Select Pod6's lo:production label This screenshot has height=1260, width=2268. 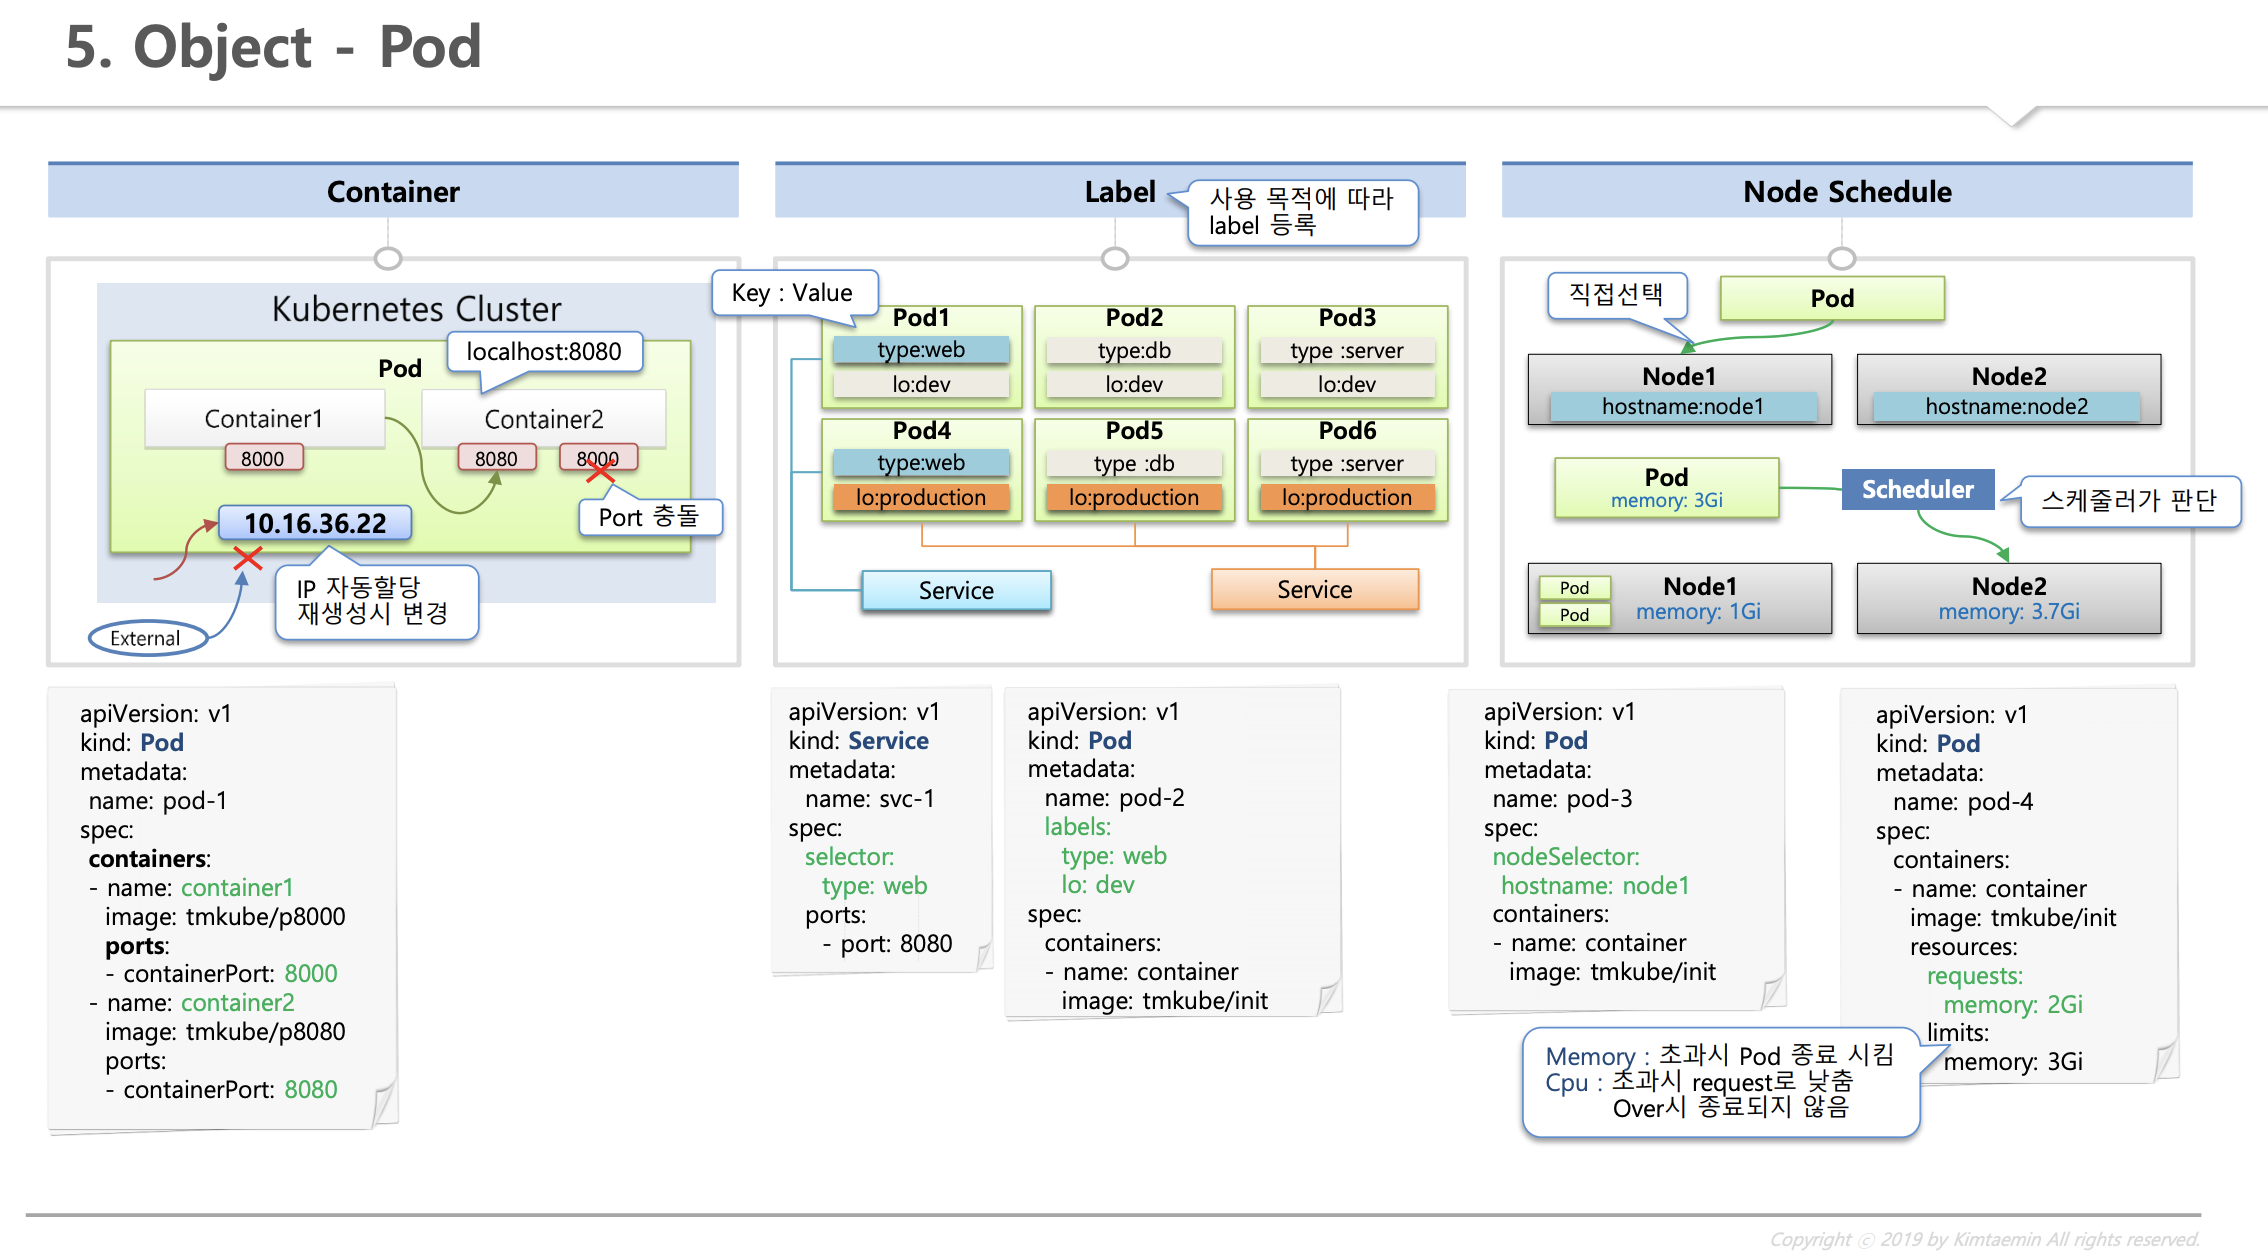1347,497
